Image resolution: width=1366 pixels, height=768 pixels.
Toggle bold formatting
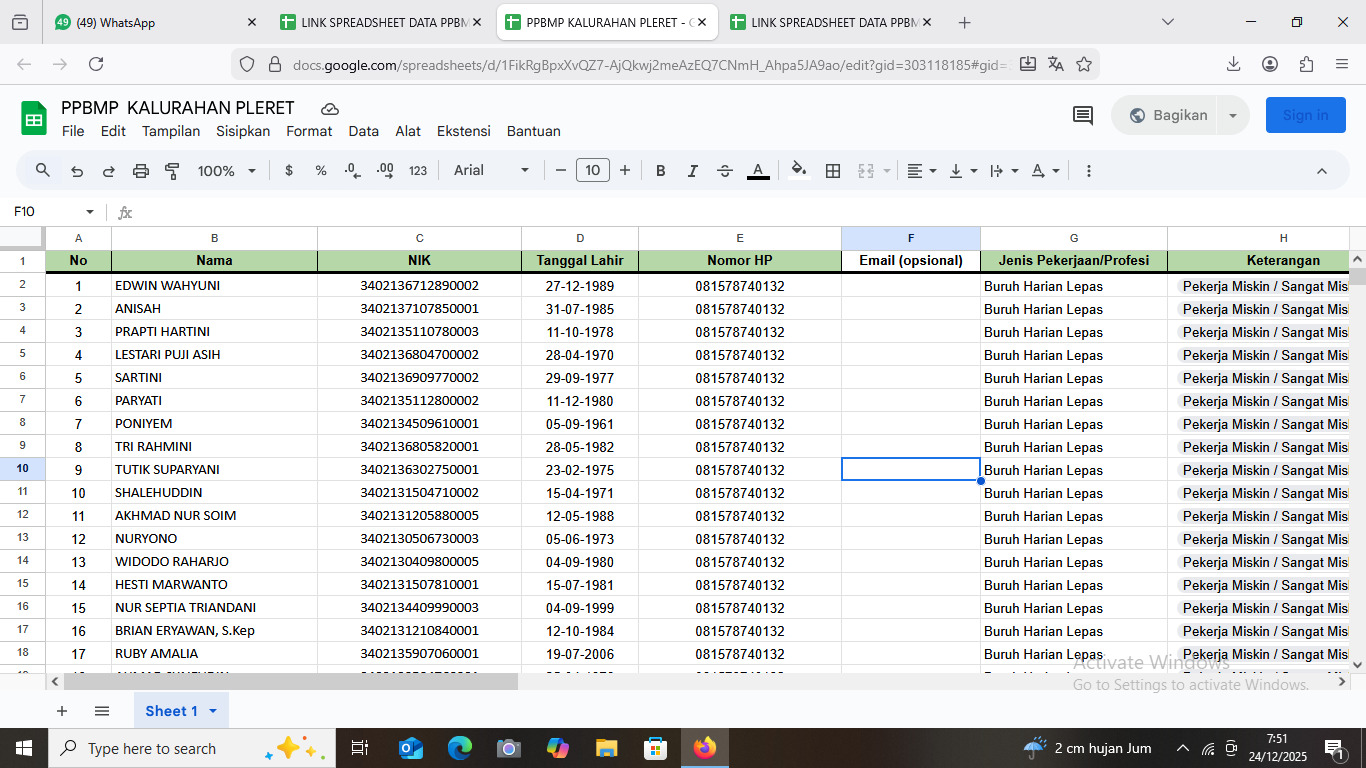coord(661,171)
